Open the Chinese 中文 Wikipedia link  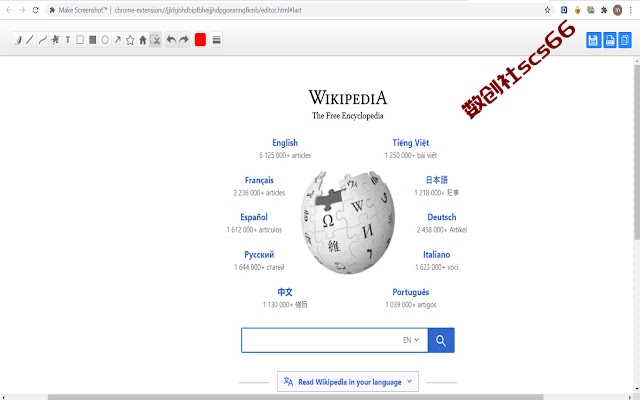pyautogui.click(x=285, y=292)
